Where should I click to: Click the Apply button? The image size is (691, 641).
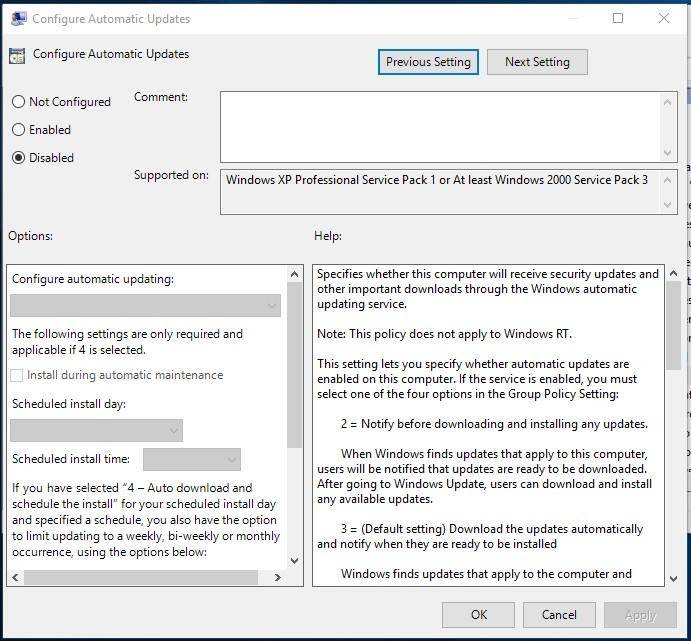click(x=640, y=615)
